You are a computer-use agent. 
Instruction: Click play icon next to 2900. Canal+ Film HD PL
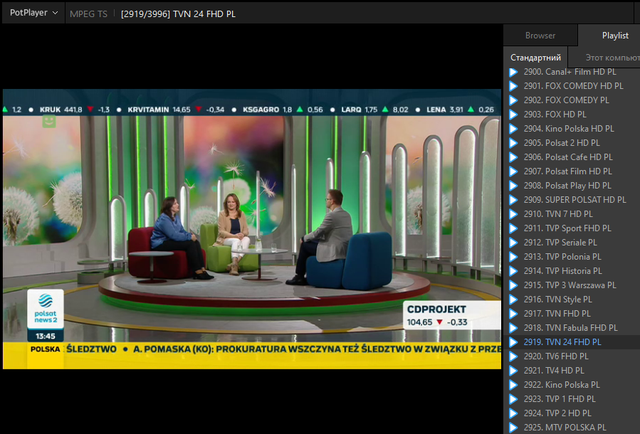point(513,72)
